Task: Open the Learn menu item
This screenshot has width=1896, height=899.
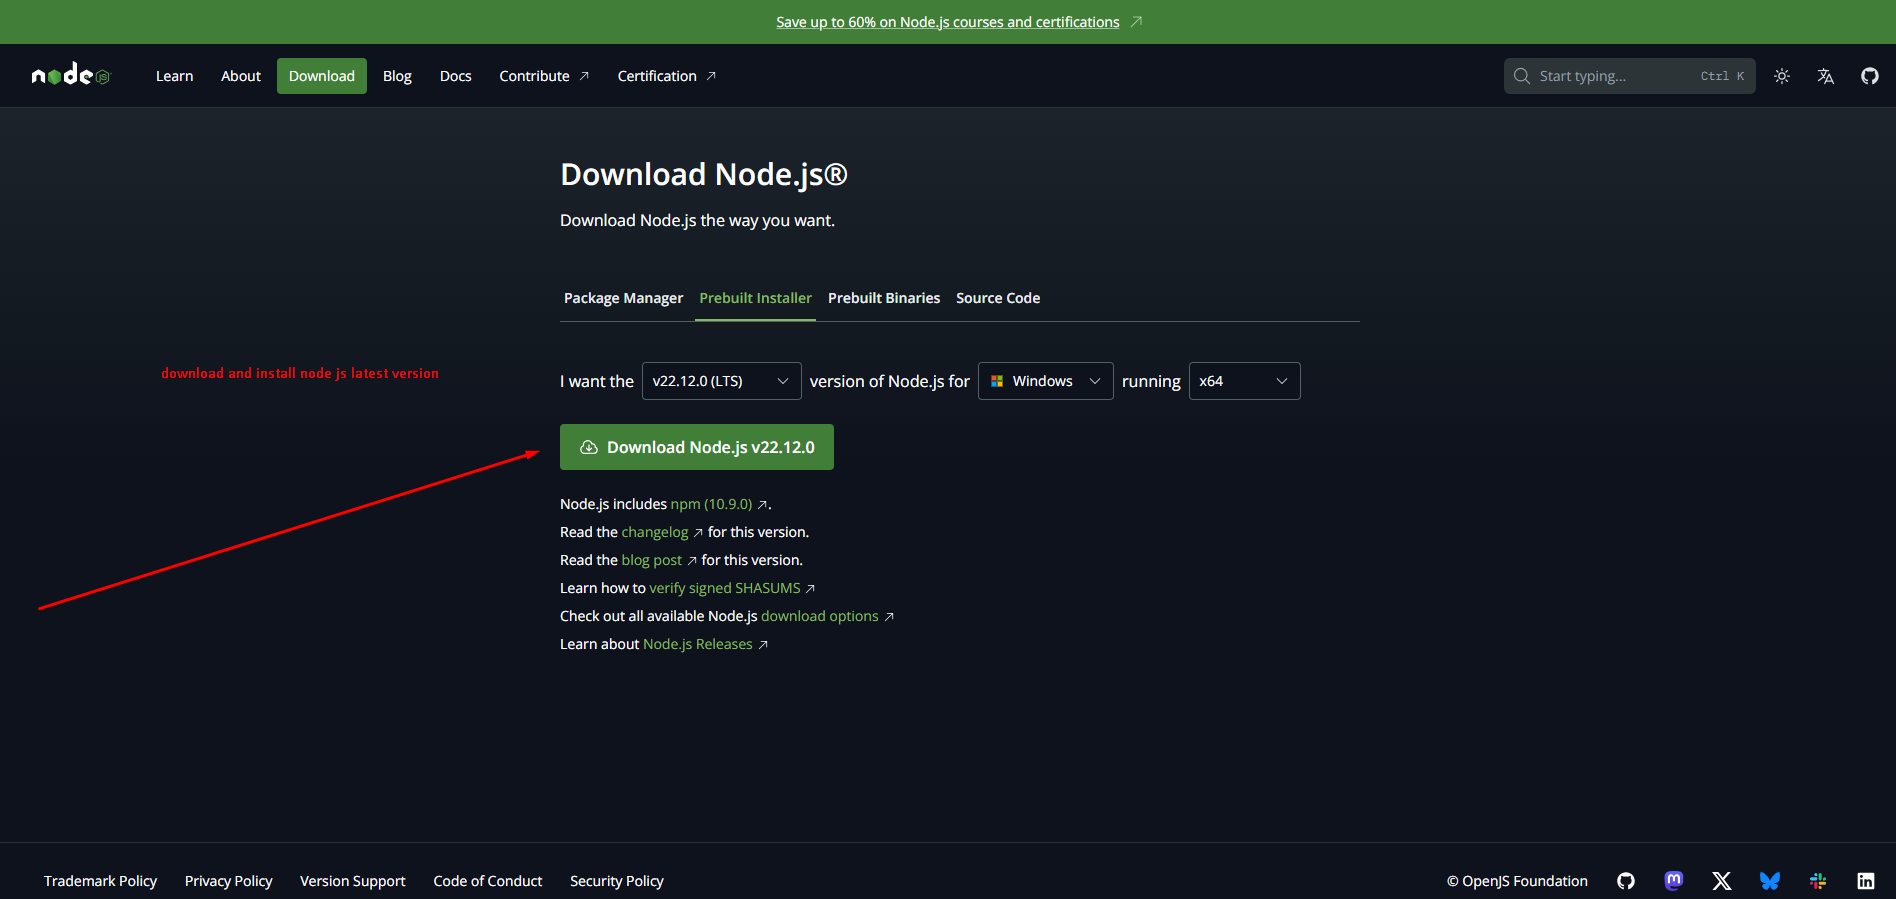Action: (174, 76)
